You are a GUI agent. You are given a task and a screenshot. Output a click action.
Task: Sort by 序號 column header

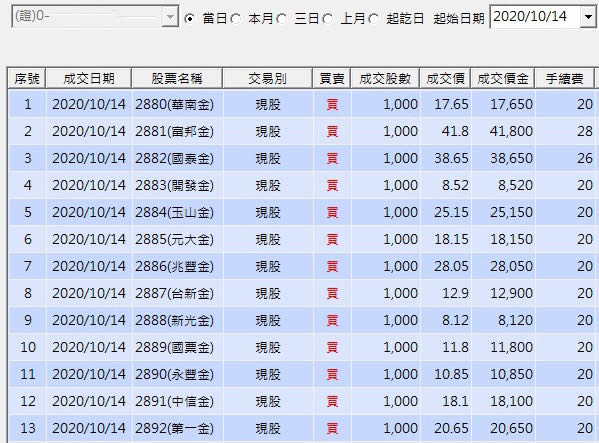(27, 79)
